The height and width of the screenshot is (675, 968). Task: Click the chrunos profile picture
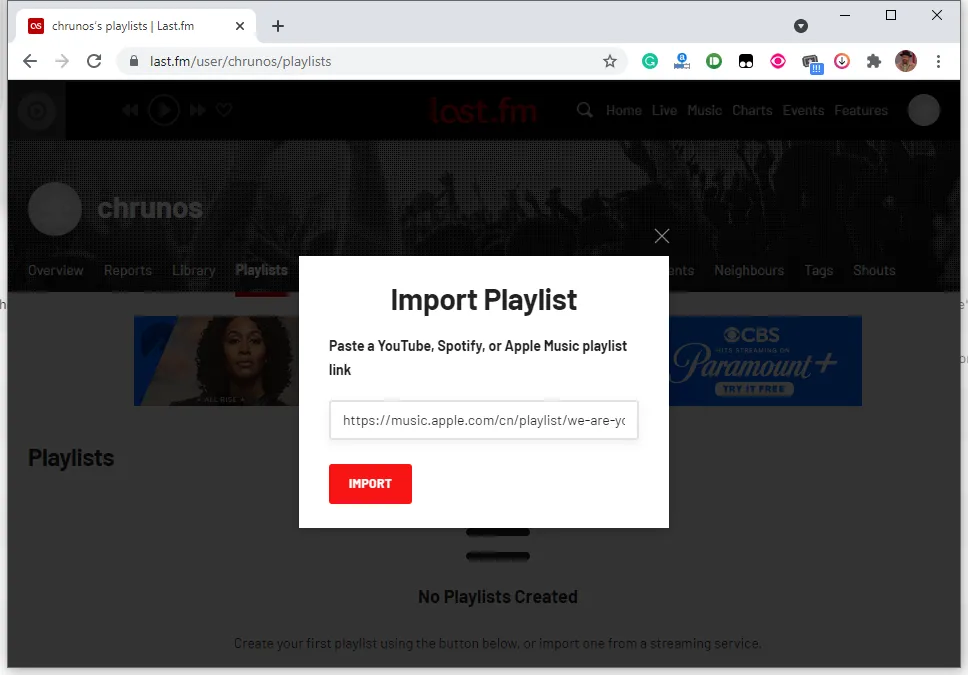[x=55, y=209]
